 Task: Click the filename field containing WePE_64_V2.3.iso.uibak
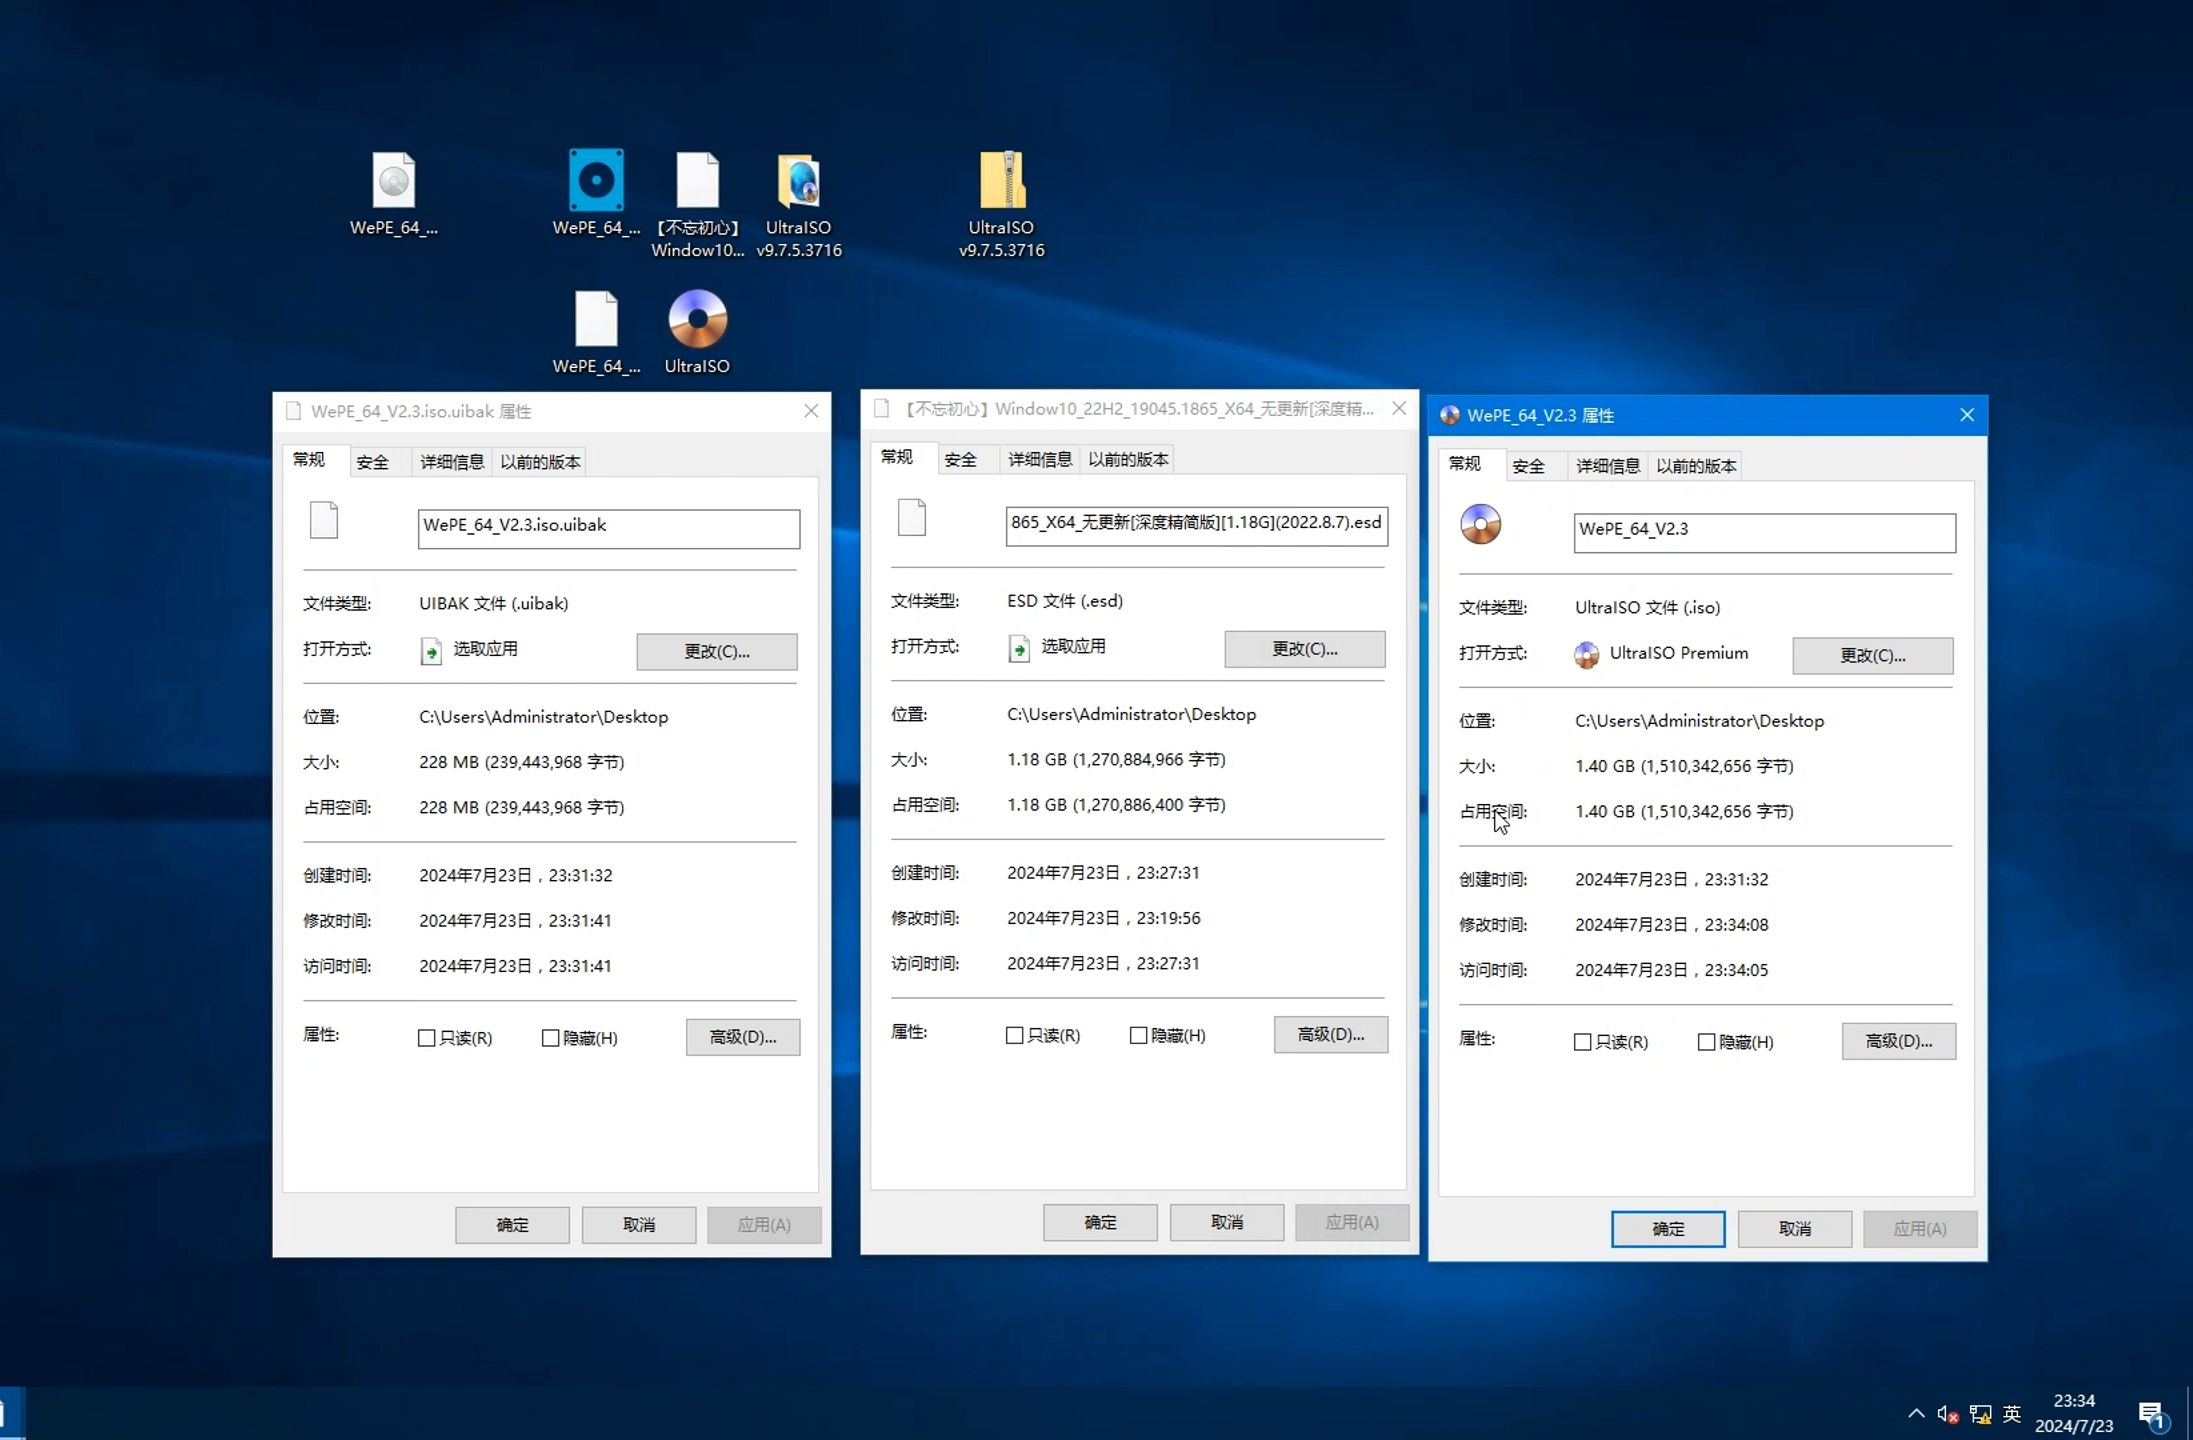pos(608,528)
